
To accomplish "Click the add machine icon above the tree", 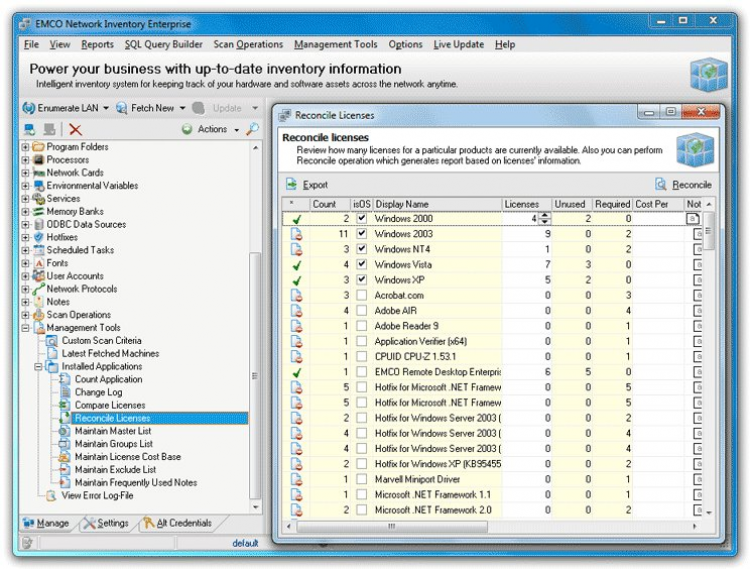I will [x=29, y=129].
